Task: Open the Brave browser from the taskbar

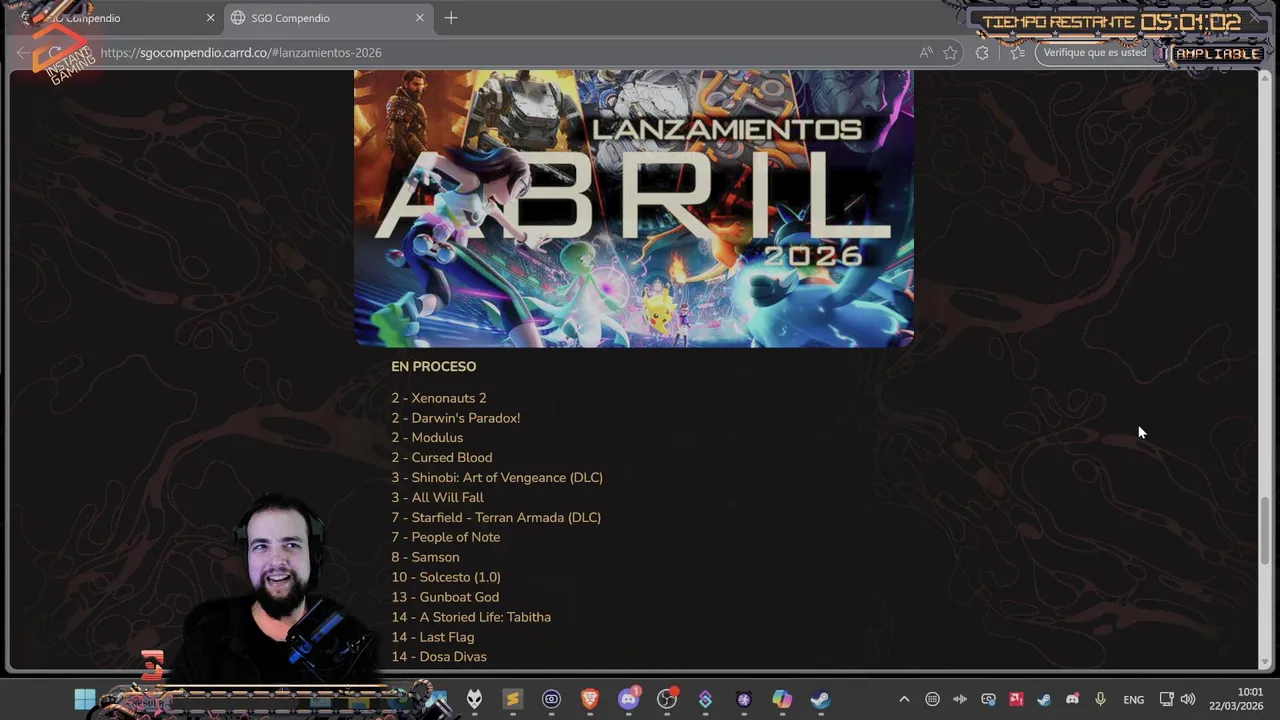Action: click(x=590, y=699)
